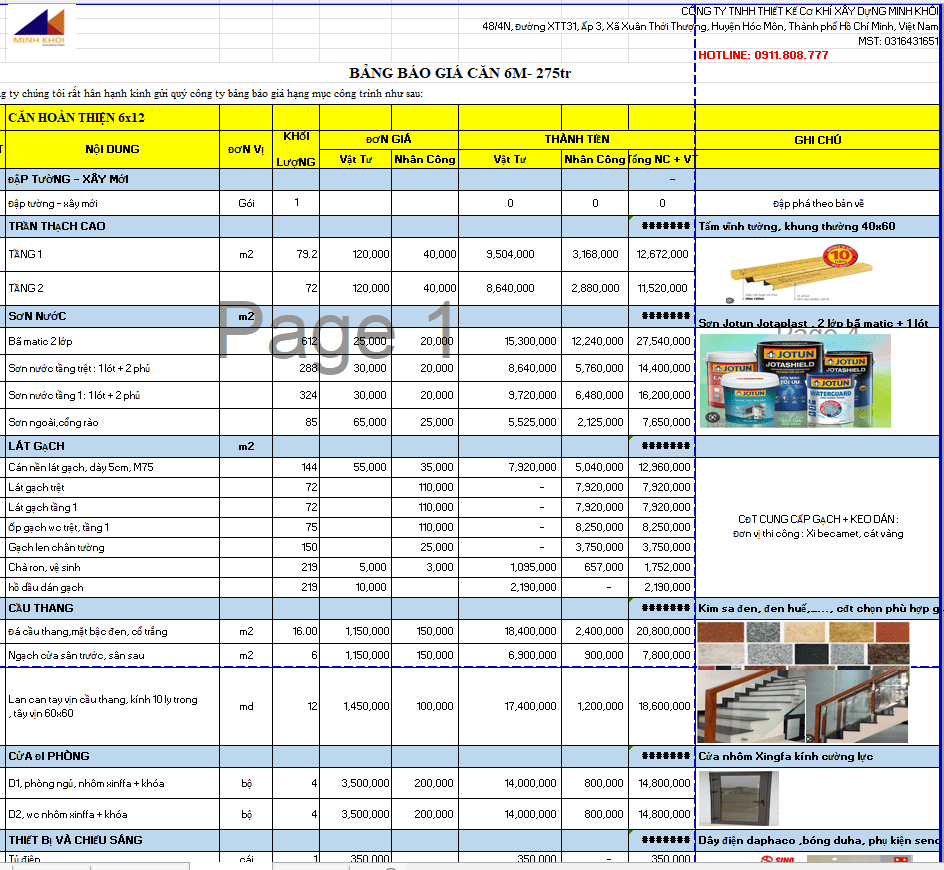Click the company name 'CÔNG TY TNHH THIẾT KẾ CƠ KHÍ XÂY DỰNG MINH KHÔI'
Image resolution: width=944 pixels, height=870 pixels.
tap(809, 11)
